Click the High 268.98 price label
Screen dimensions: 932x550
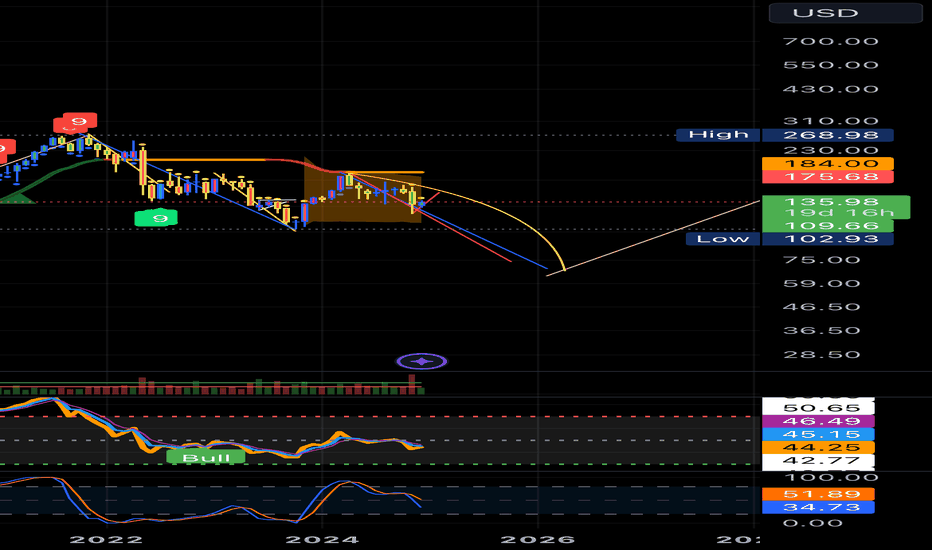(785, 135)
